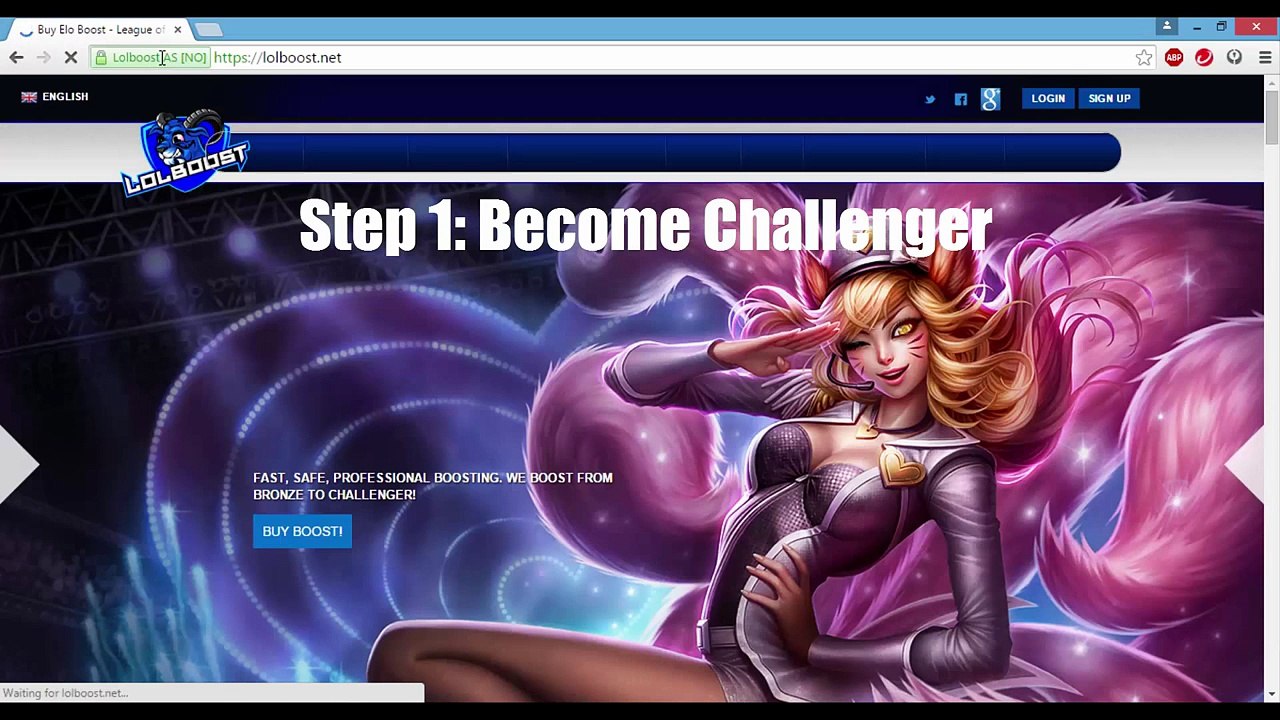1280x720 pixels.
Task: Bookmark this page with the star icon
Action: [1144, 58]
